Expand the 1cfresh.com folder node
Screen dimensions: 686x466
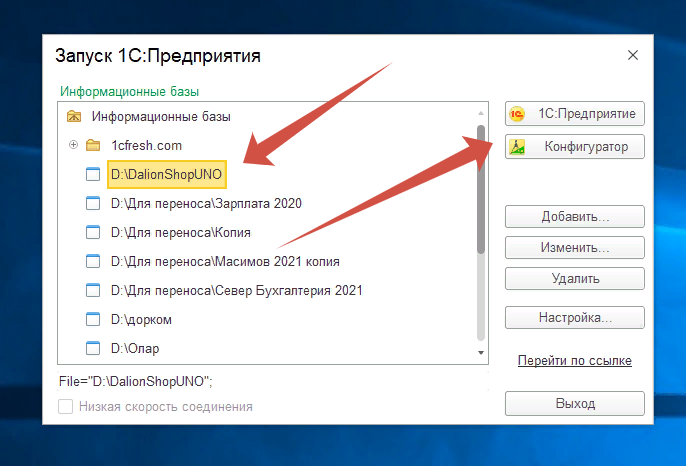pyautogui.click(x=74, y=144)
